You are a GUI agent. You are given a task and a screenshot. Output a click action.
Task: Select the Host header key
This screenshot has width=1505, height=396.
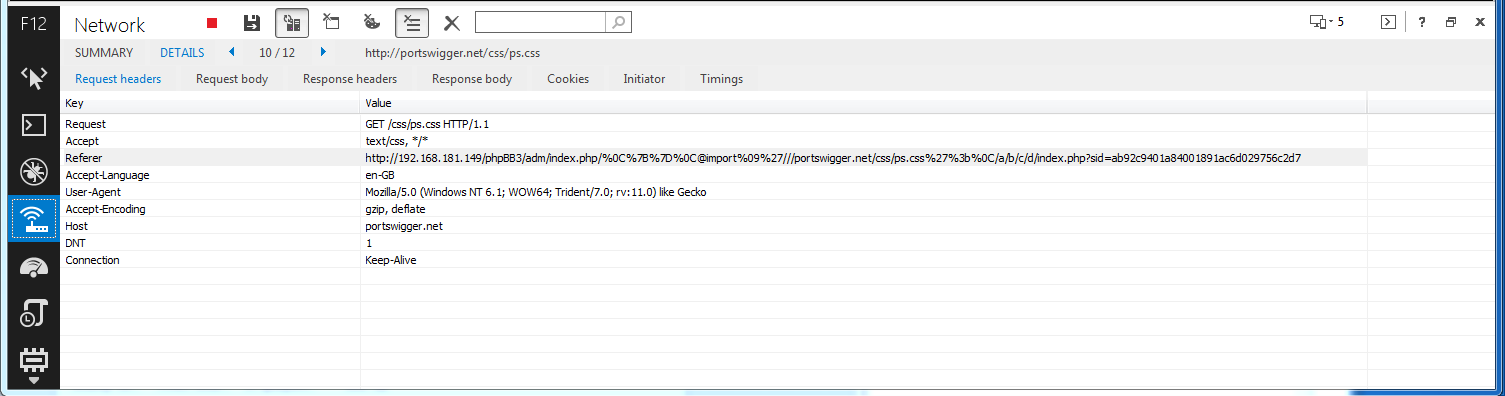click(77, 226)
